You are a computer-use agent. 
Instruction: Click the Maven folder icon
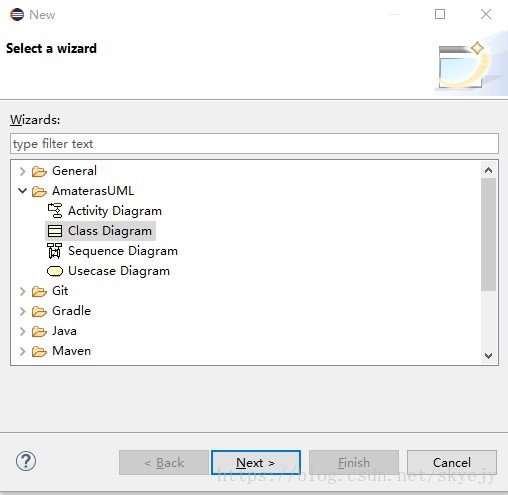tap(39, 351)
